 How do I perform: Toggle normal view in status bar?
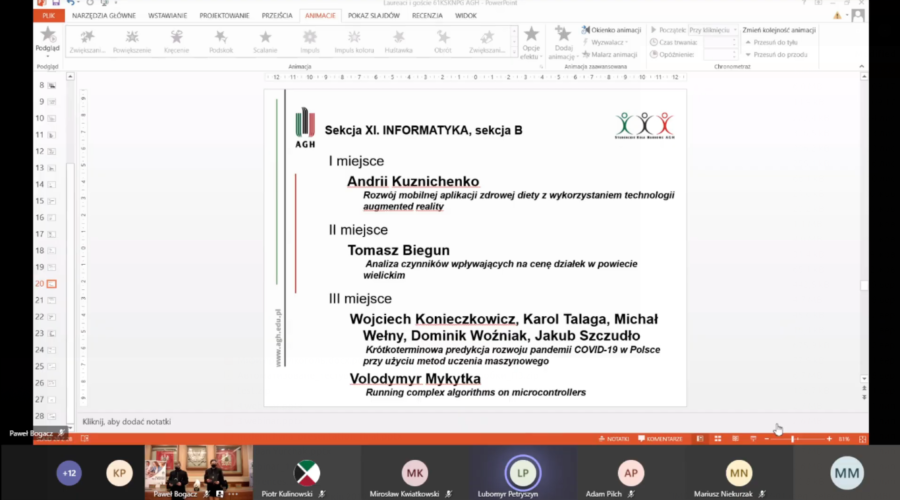click(x=699, y=438)
